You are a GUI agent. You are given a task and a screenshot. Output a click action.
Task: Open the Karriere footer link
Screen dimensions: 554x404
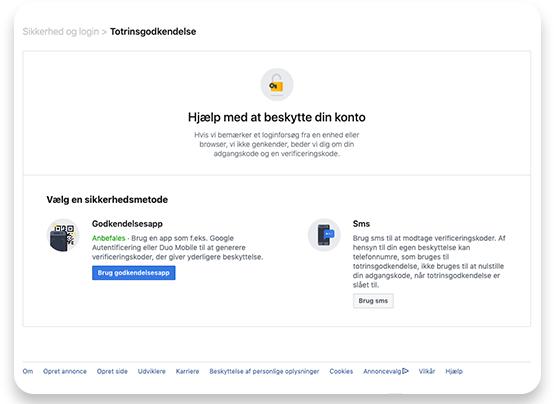(187, 371)
